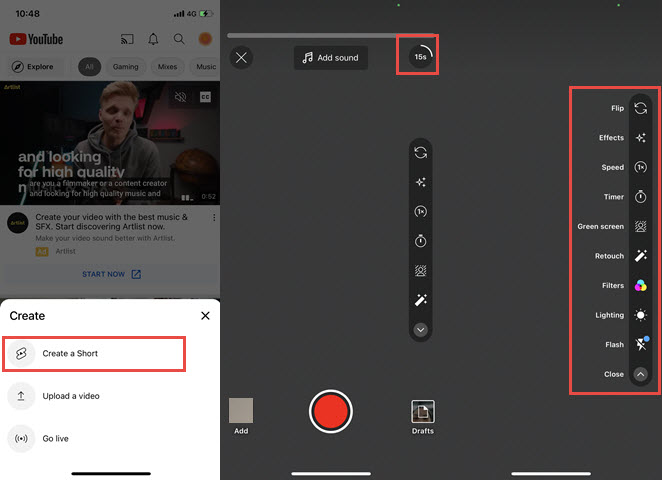Click the ad video thumbnail
Screen dimensions: 662x480
(110, 143)
